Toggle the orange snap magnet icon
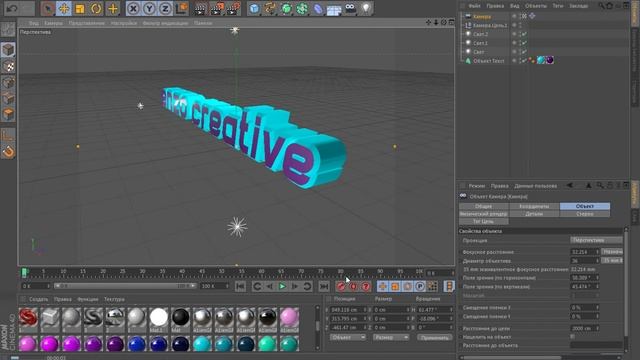The width and height of the screenshot is (640, 360). click(8, 152)
